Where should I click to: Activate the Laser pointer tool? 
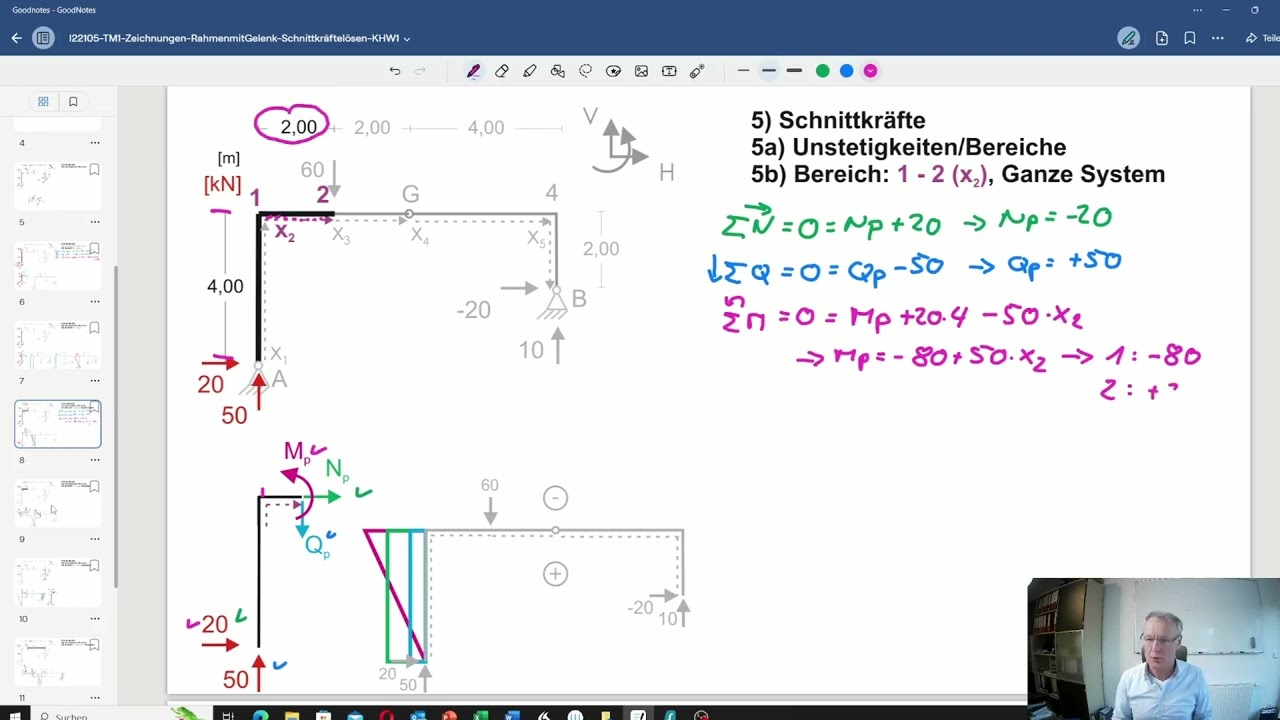pos(697,71)
